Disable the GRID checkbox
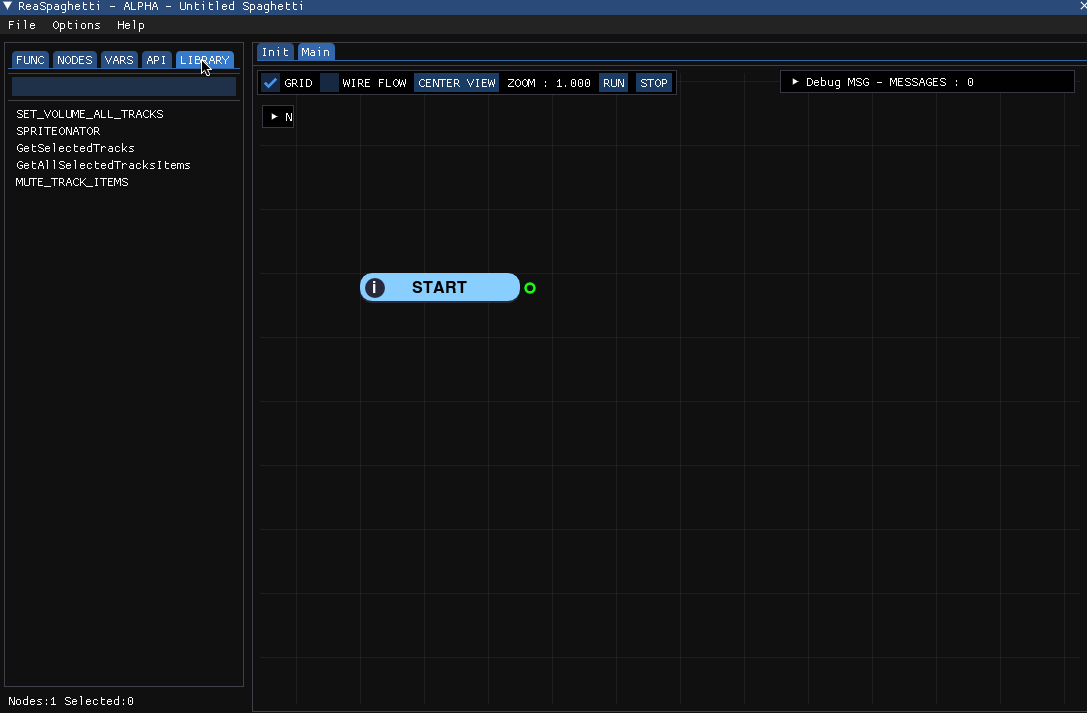This screenshot has height=713, width=1087. click(x=270, y=82)
